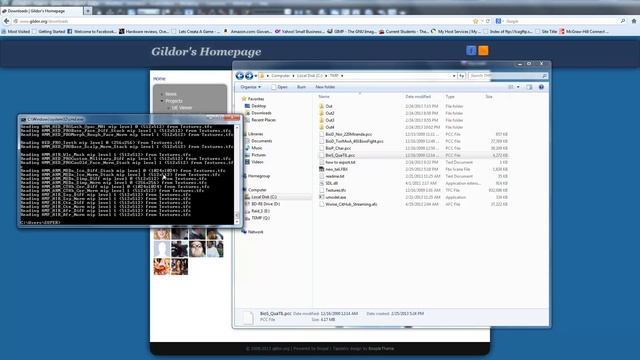Select the Out4 folder

tap(330, 127)
